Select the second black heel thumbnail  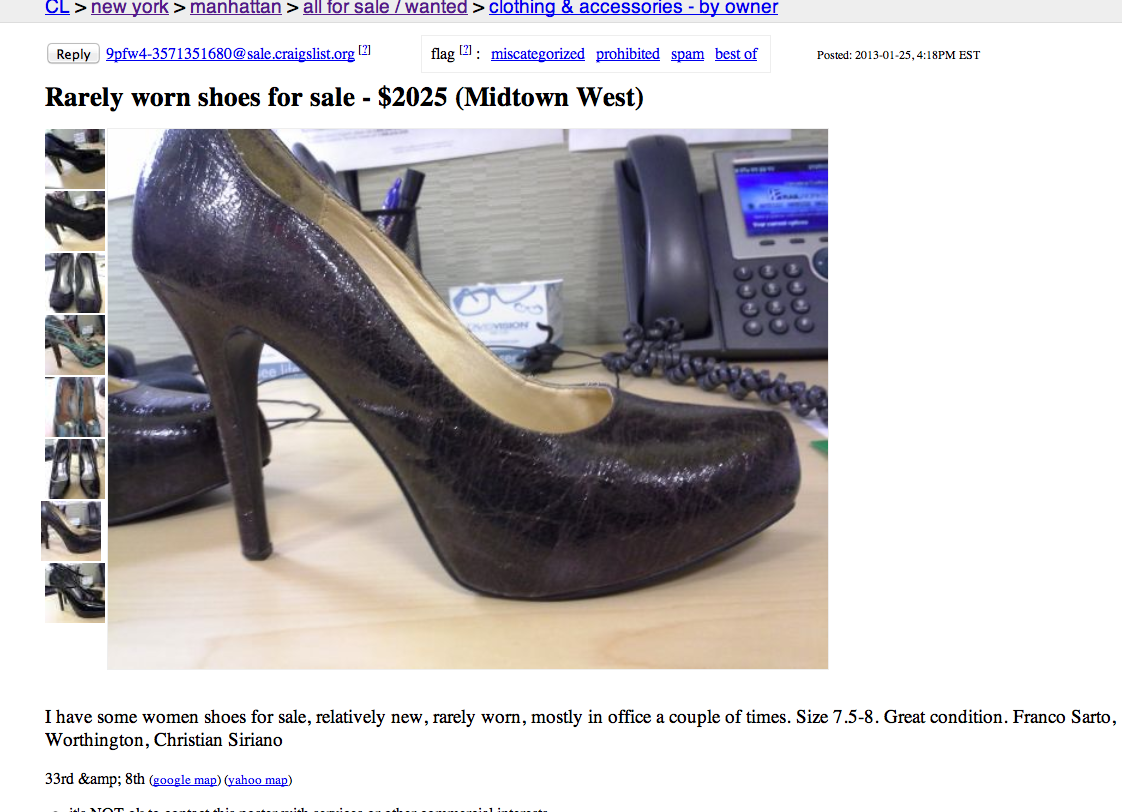[x=75, y=220]
